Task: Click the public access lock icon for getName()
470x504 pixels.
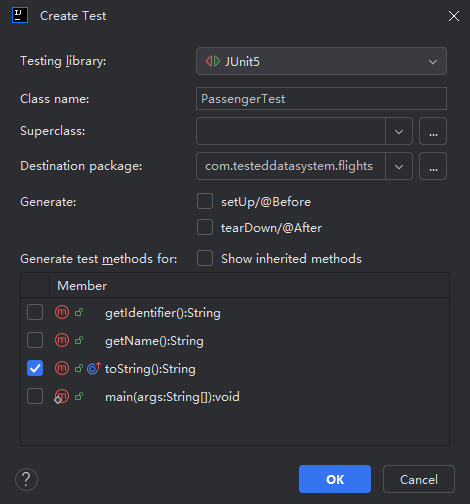Action: (79, 340)
